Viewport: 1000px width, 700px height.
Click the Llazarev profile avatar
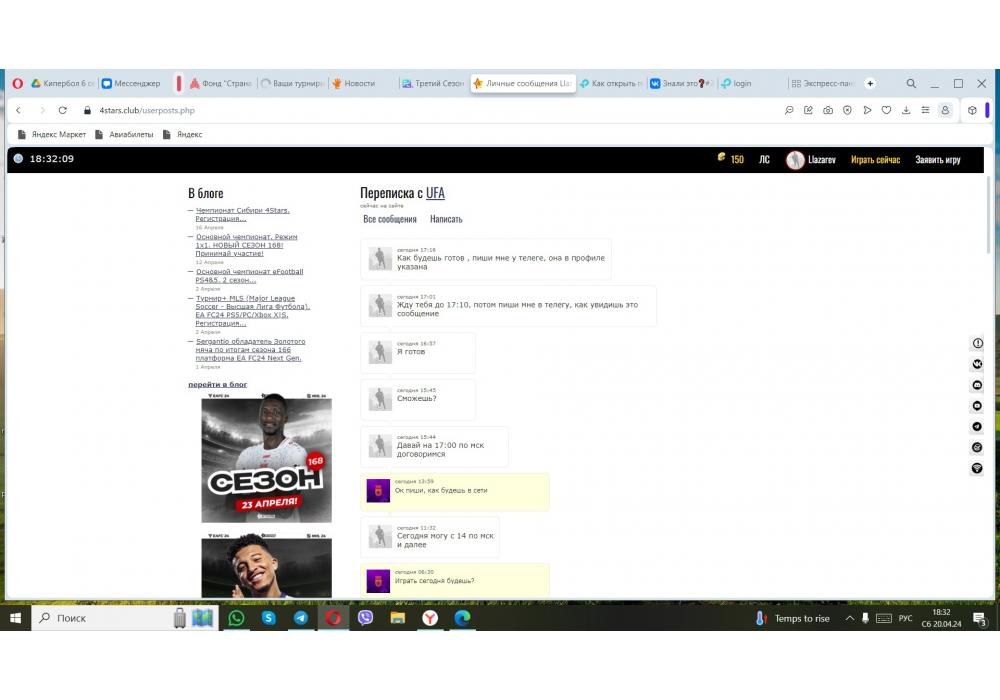pyautogui.click(x=795, y=160)
